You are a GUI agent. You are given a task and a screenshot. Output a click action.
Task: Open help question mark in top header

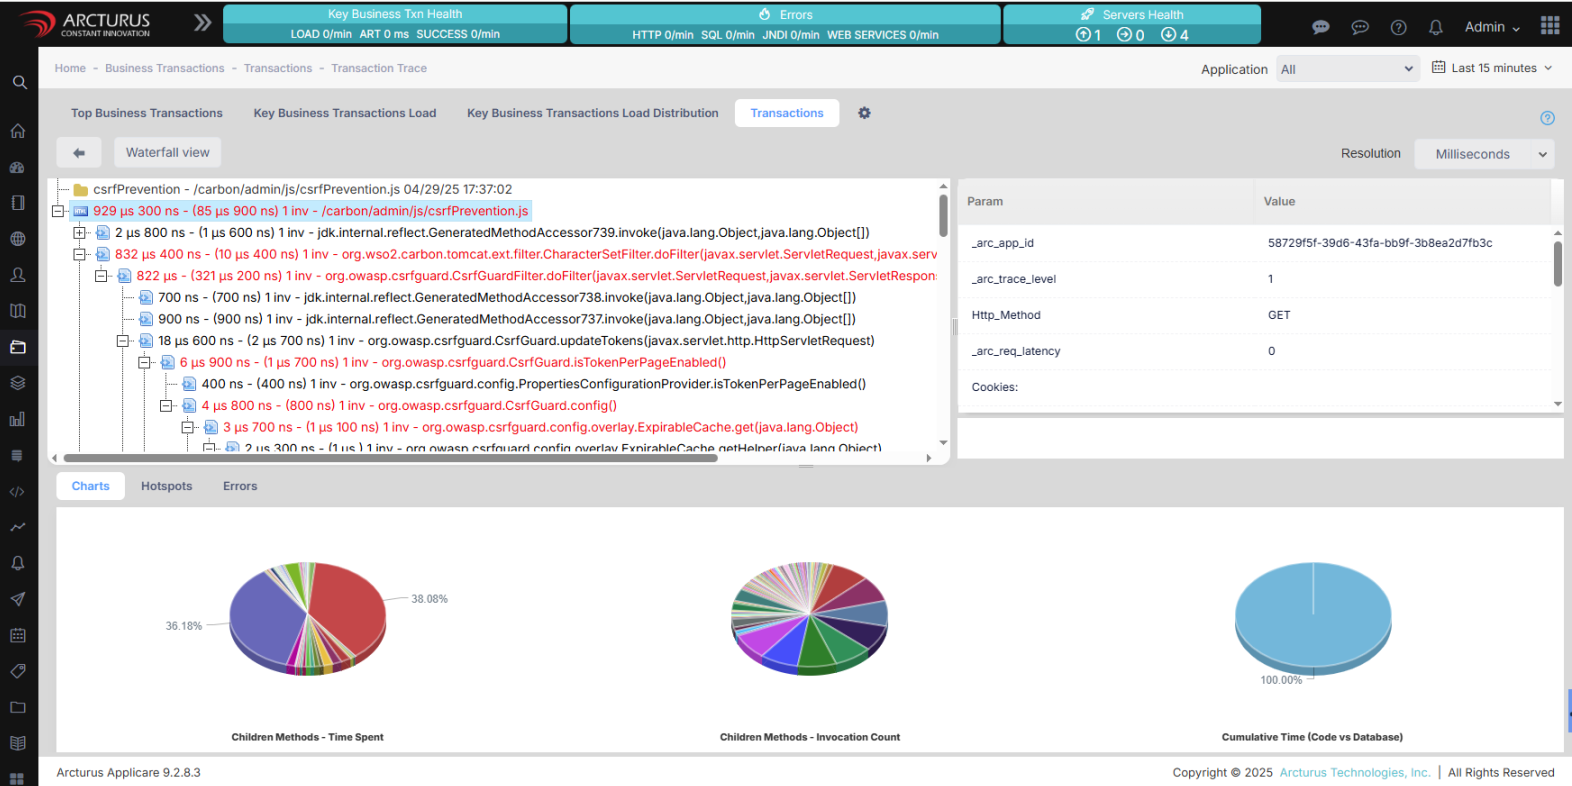1398,27
